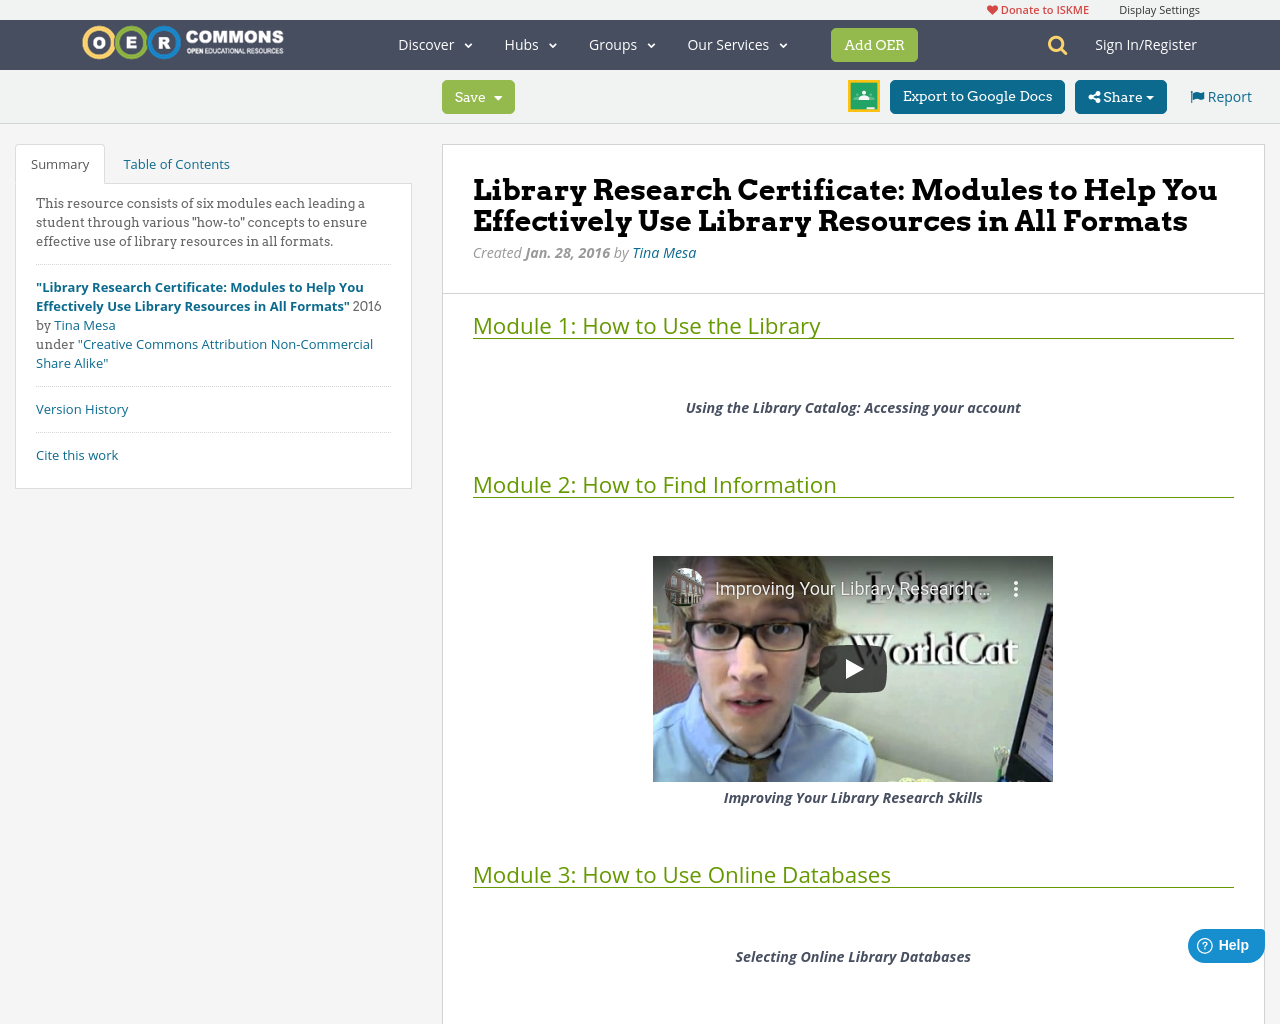Open Tina Mesa's author profile
1280x1024 pixels.
click(663, 252)
